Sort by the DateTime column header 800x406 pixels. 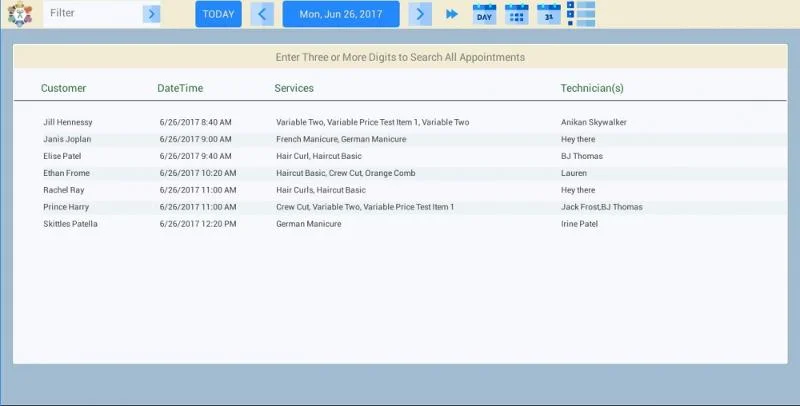[180, 89]
